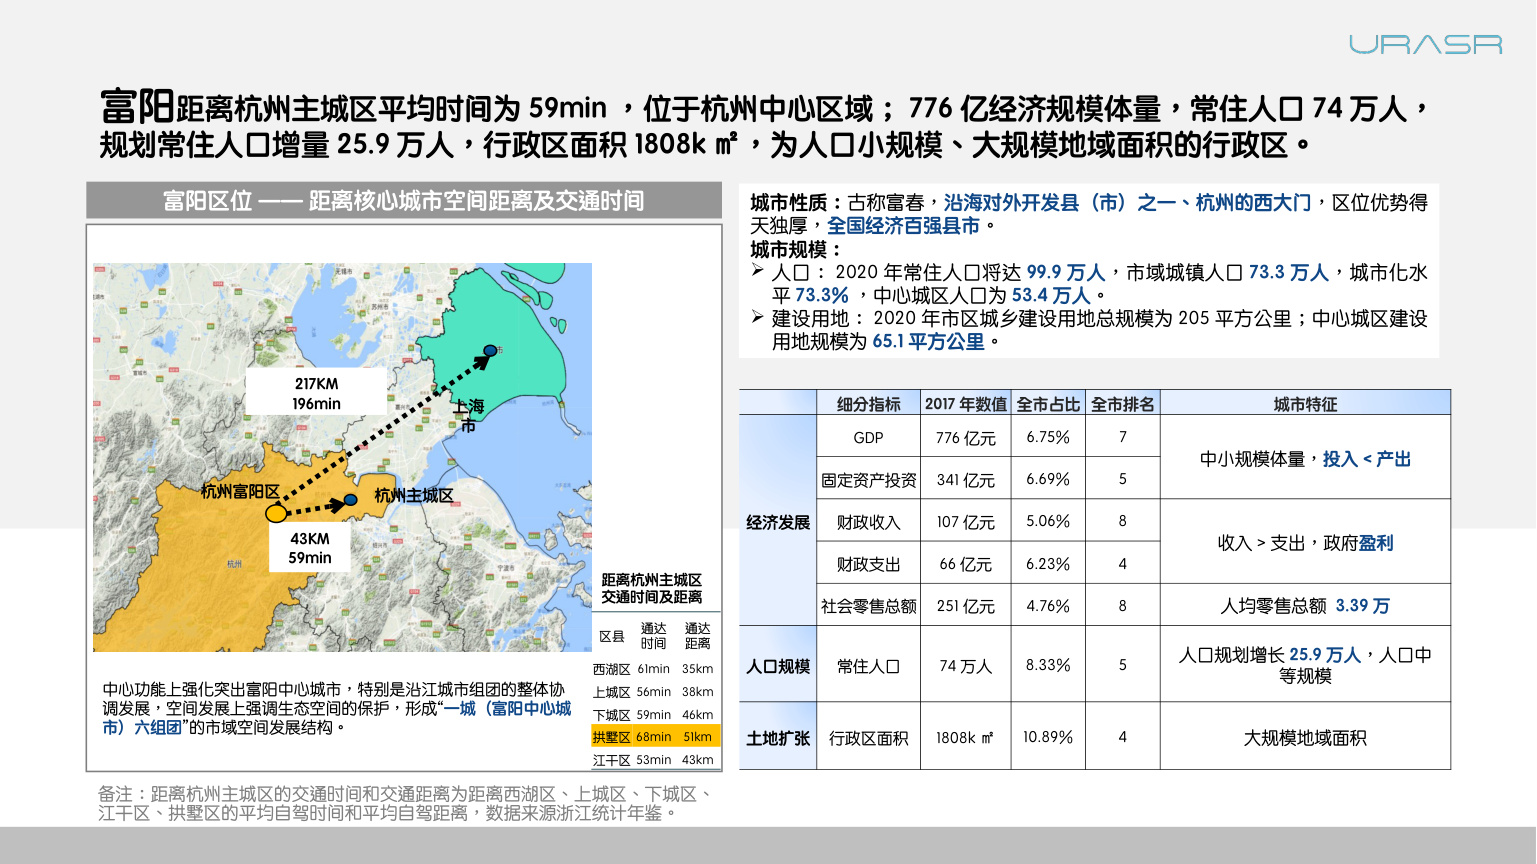
Task: Click the 城市性质 heading text
Action: point(798,203)
